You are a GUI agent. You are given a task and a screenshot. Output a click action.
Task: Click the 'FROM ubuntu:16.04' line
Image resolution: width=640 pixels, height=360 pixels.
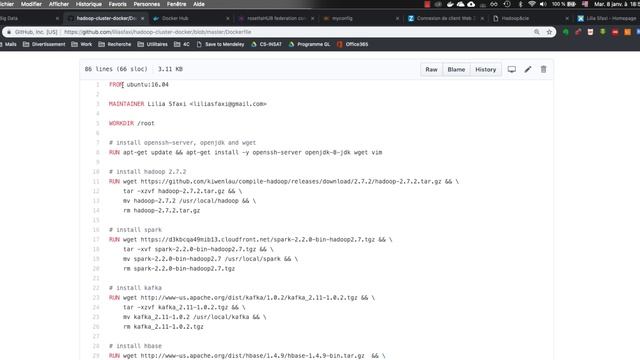(x=139, y=84)
